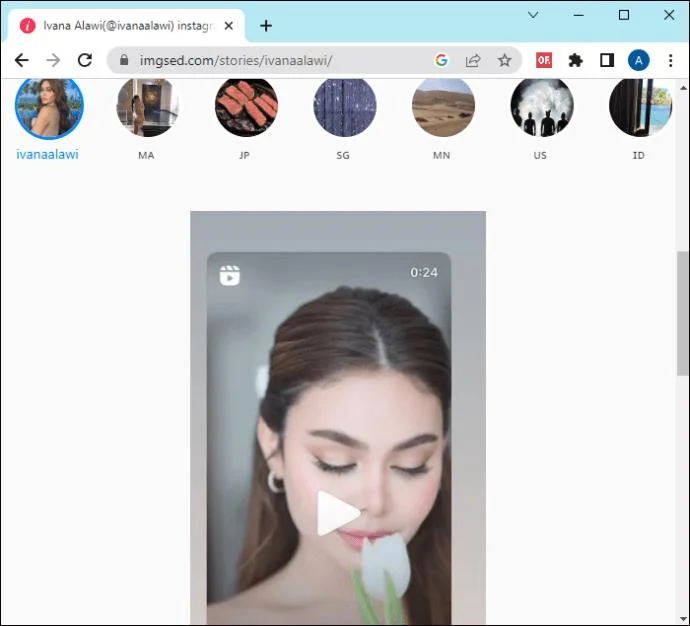This screenshot has width=690, height=626.
Task: Open the red OF extension icon
Action: pos(544,60)
